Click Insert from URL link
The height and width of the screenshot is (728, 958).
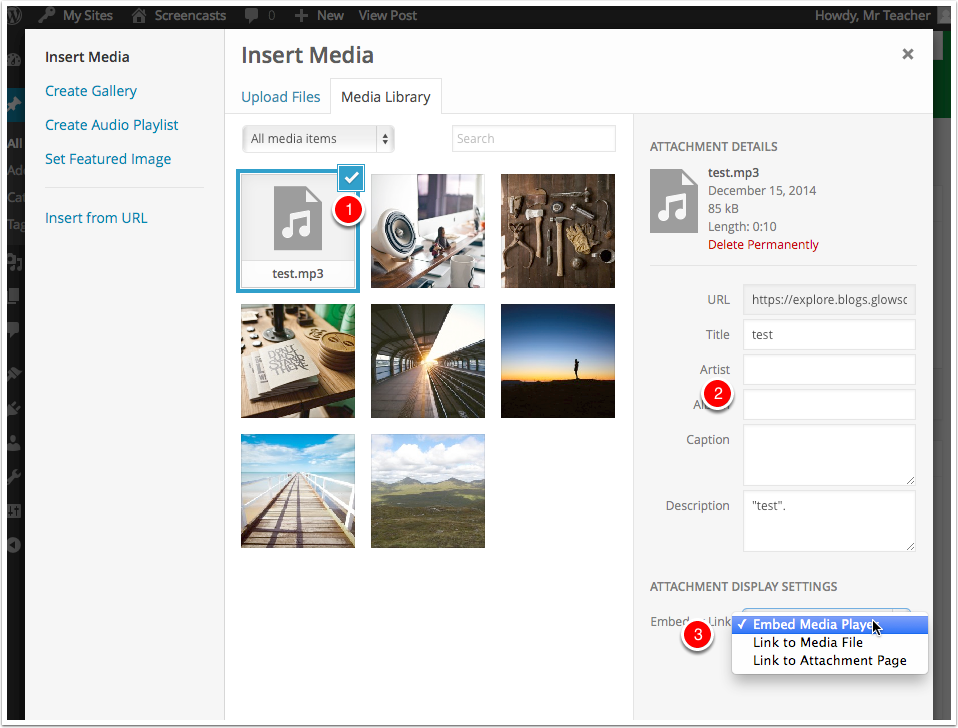point(96,218)
